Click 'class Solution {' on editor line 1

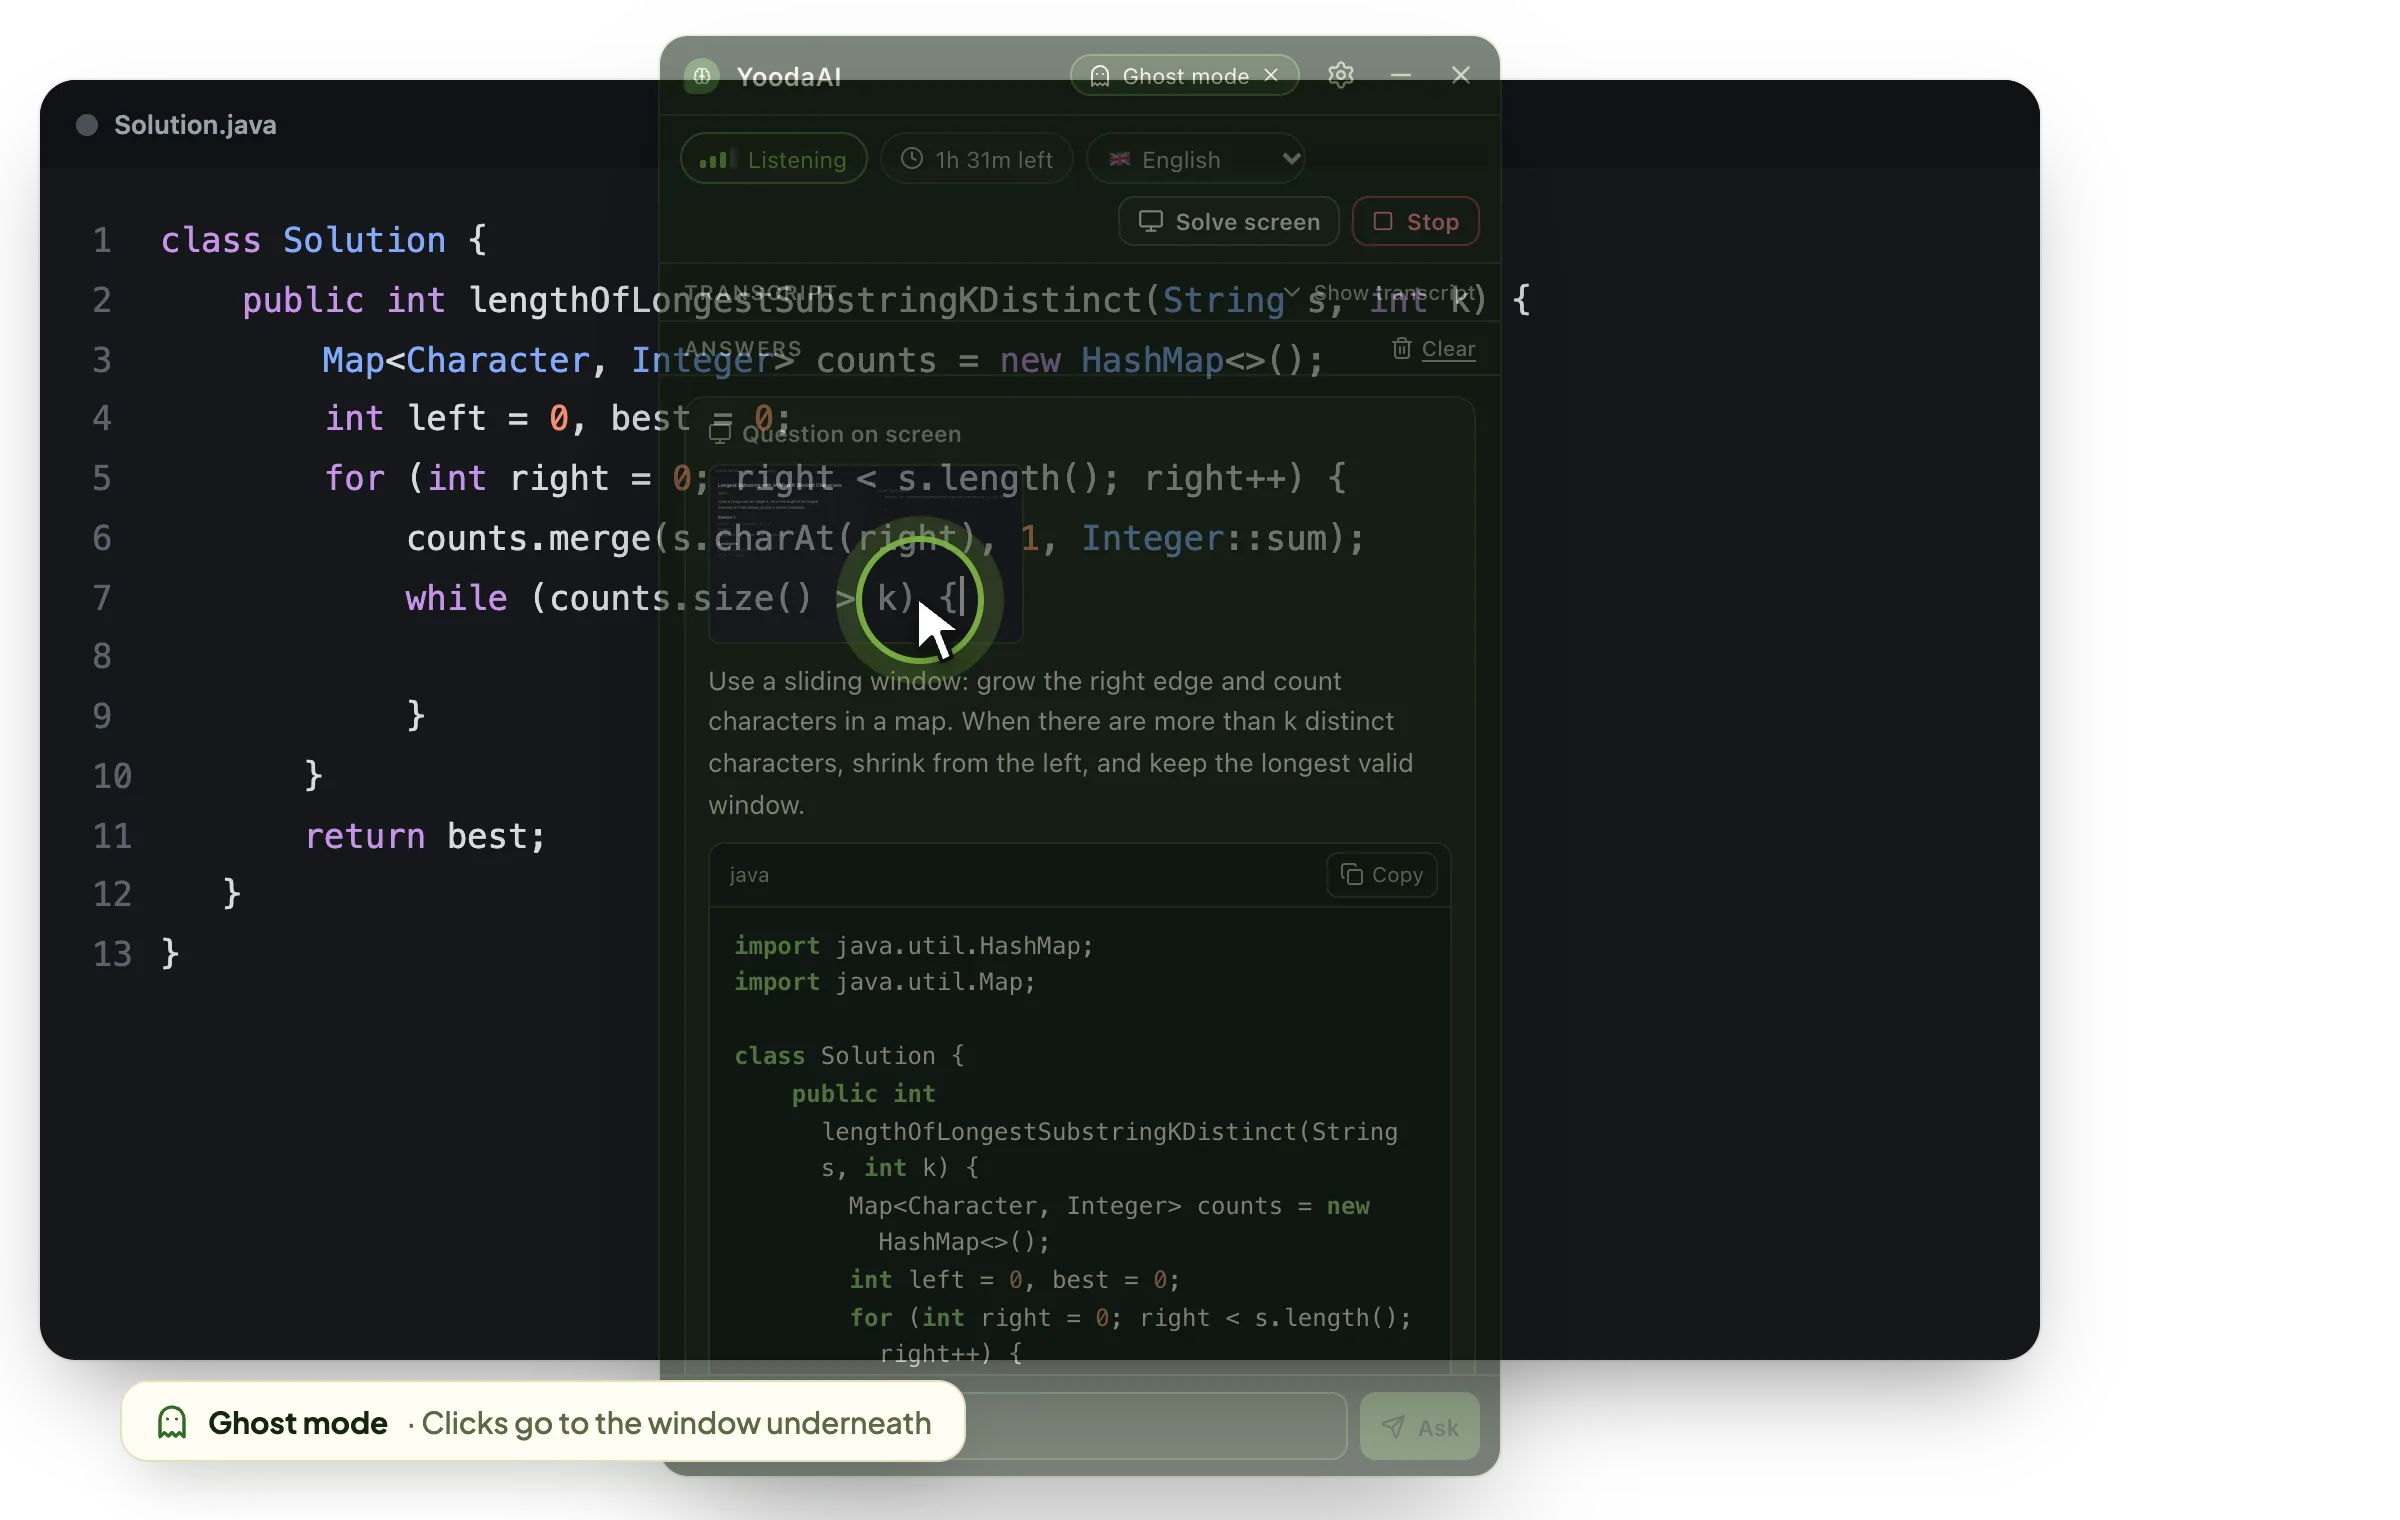[x=323, y=240]
